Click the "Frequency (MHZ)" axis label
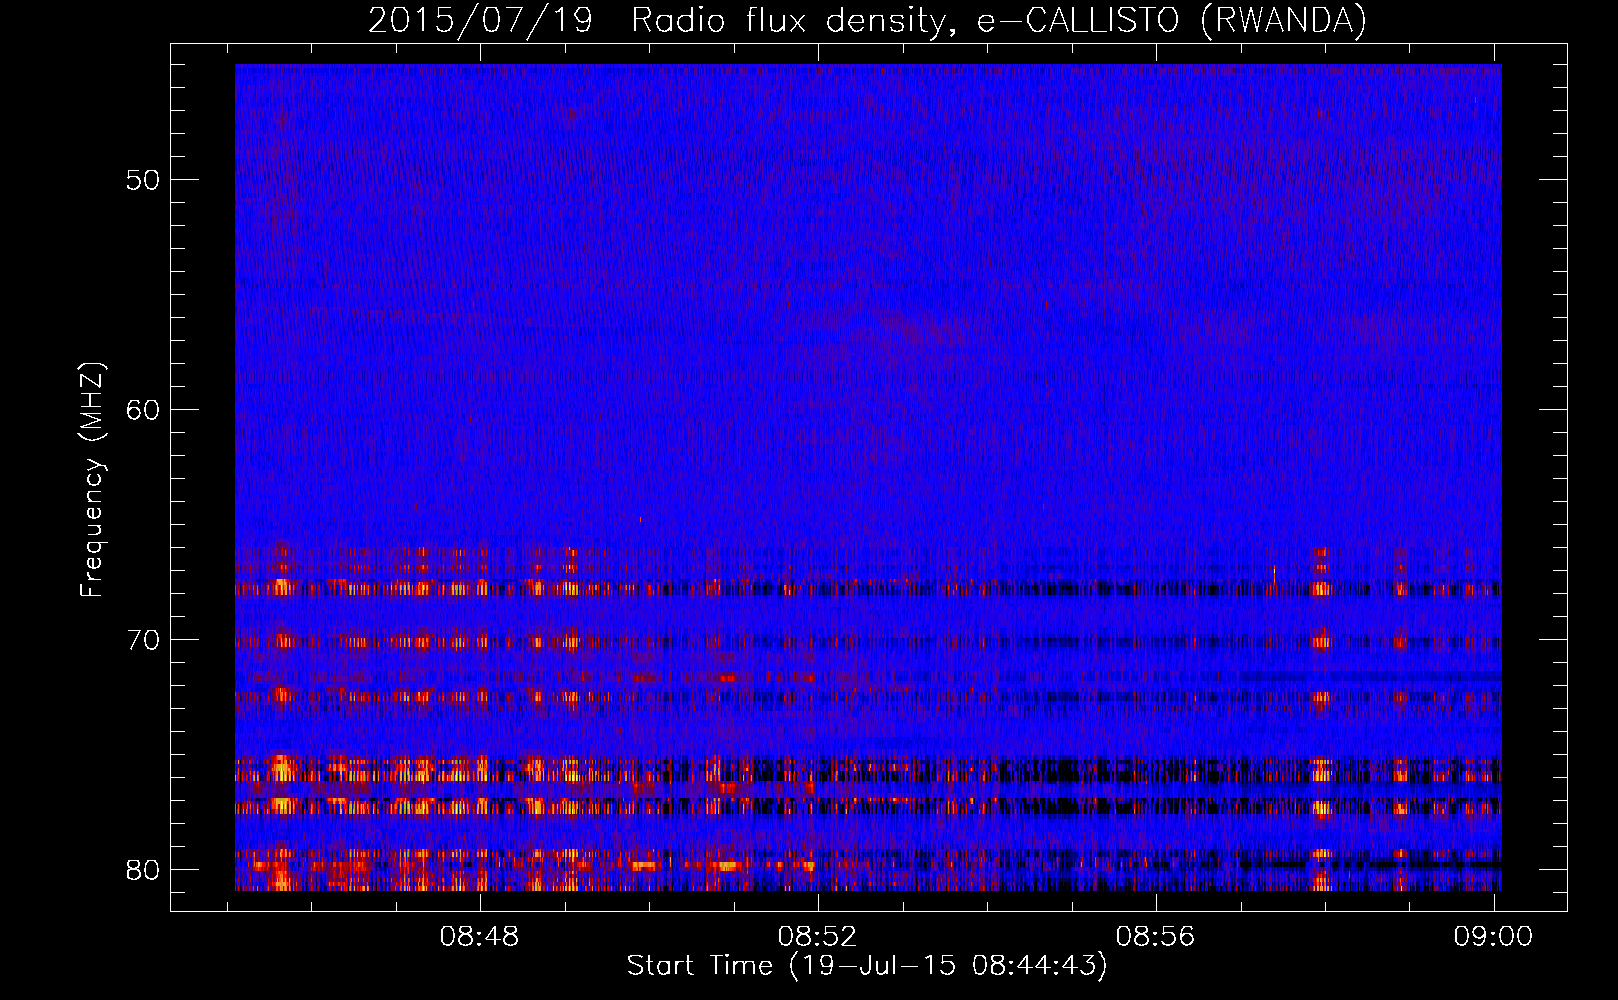The height and width of the screenshot is (1000, 1618). click(92, 480)
